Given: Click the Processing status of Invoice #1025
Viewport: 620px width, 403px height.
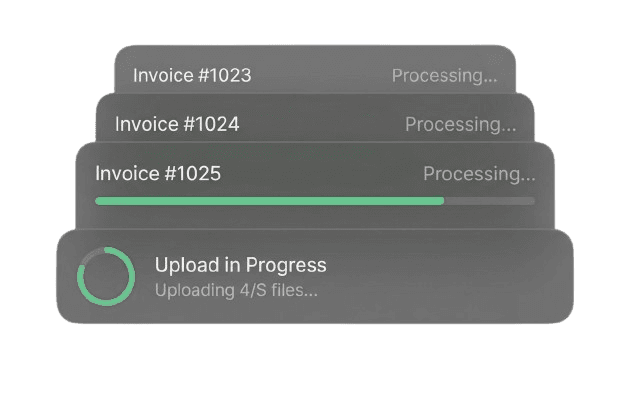Looking at the screenshot, I should click(x=479, y=174).
